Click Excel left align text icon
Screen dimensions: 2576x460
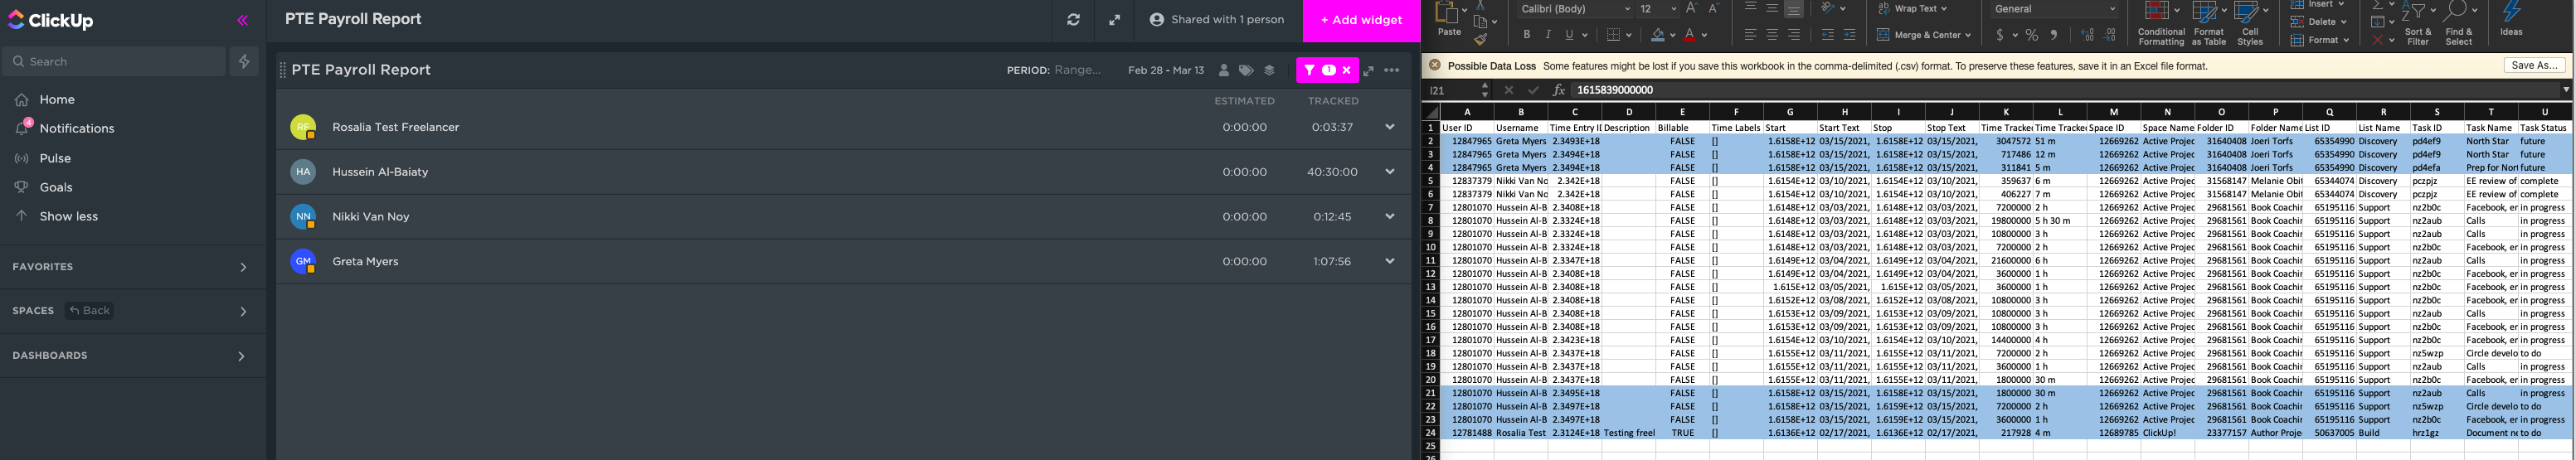click(1750, 35)
